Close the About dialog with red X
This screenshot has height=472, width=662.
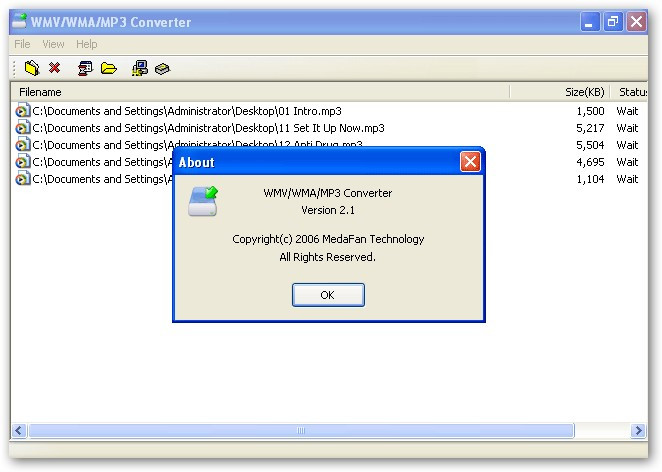(470, 162)
